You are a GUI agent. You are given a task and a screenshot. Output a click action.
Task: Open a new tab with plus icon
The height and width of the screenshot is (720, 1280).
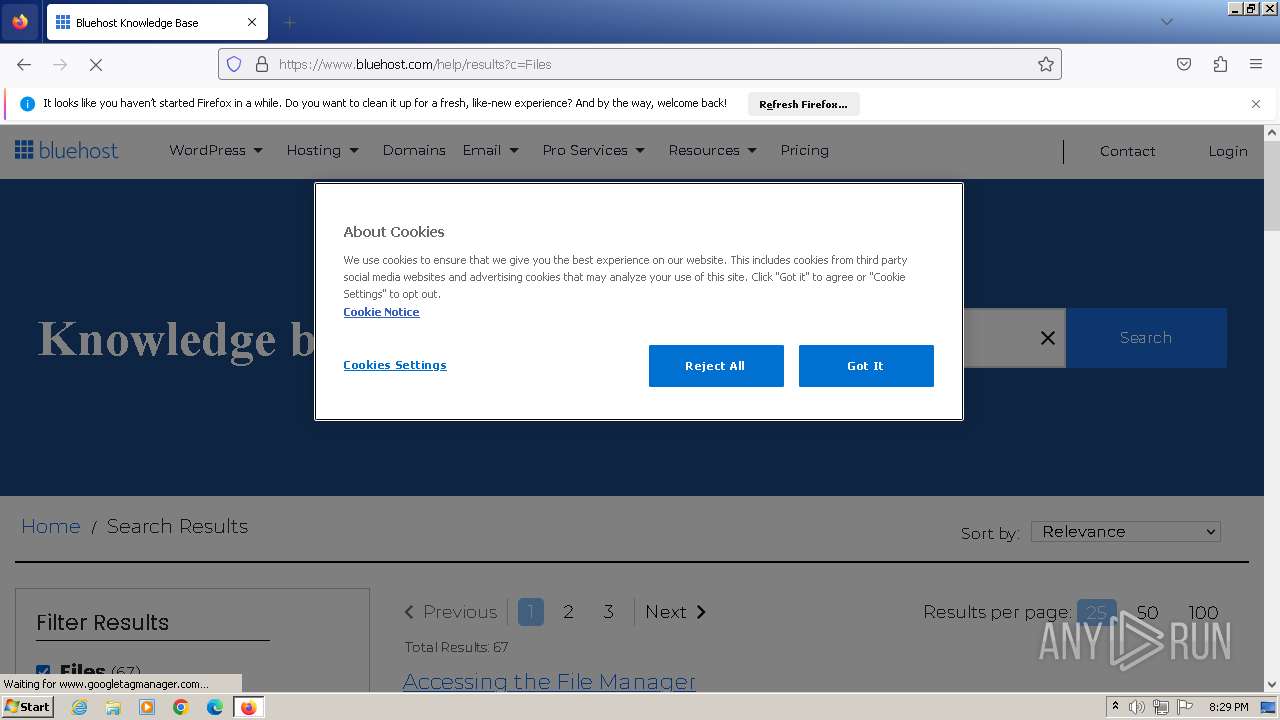pyautogui.click(x=289, y=22)
